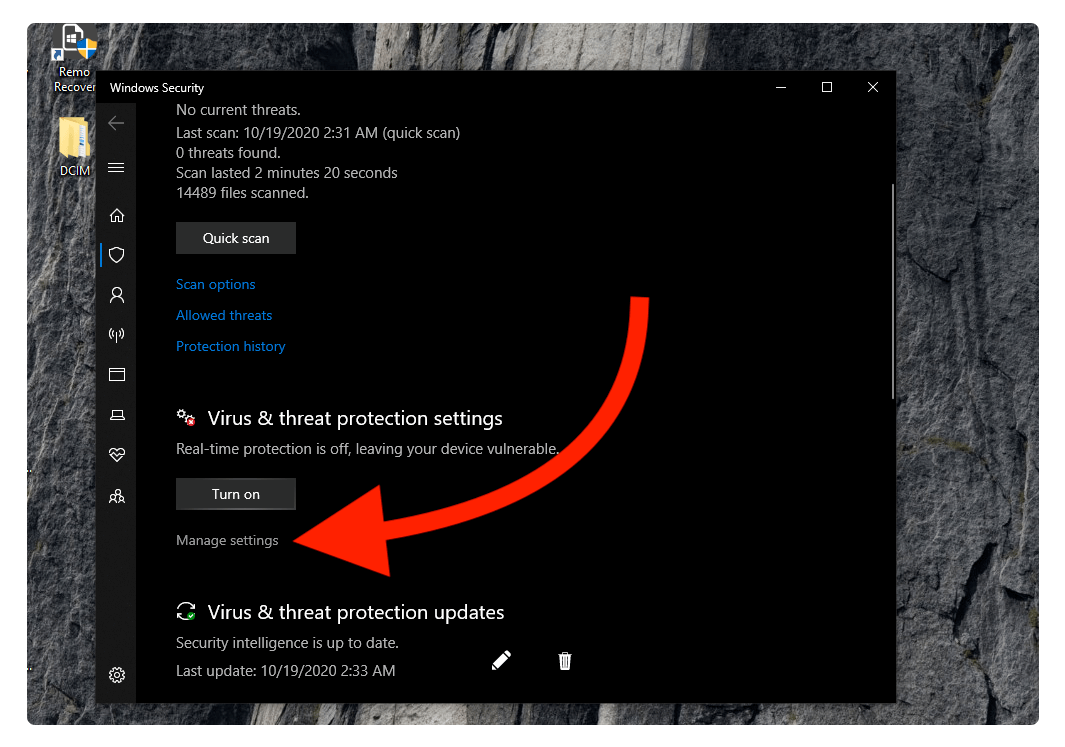Click the trash delete icon
This screenshot has width=1065, height=747.
point(564,661)
